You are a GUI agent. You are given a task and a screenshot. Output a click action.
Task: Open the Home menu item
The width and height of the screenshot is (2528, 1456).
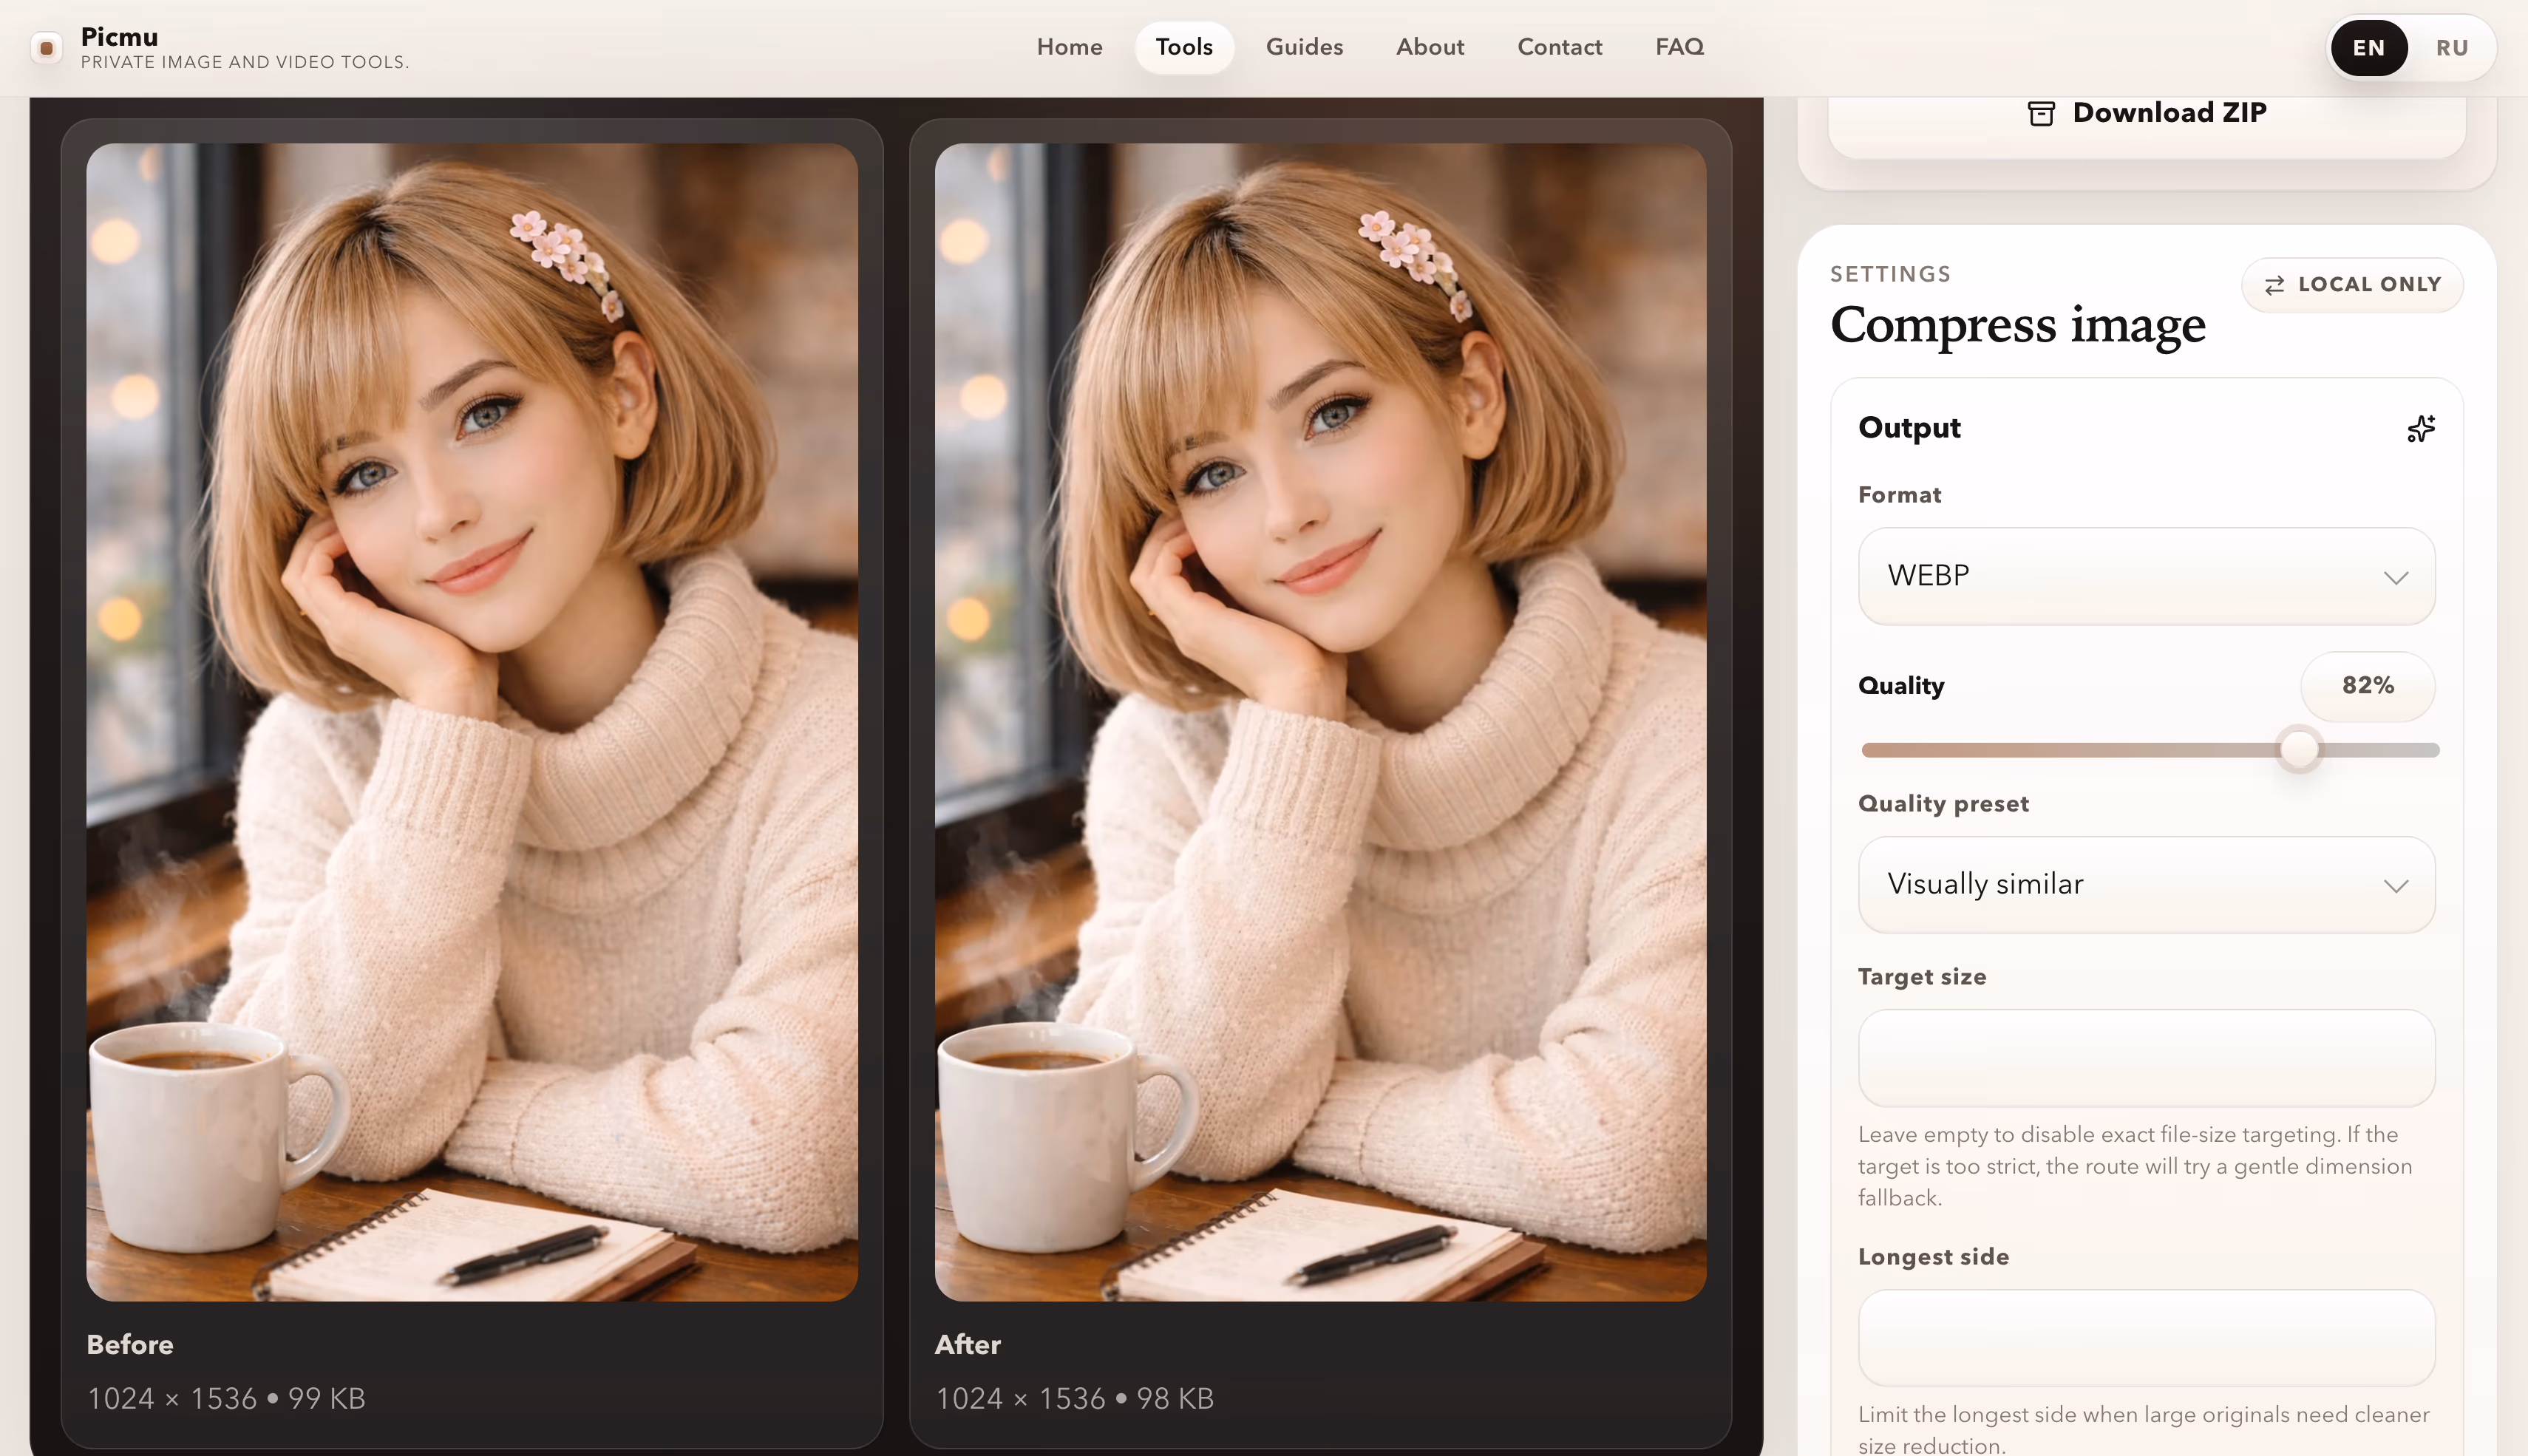tap(1069, 47)
